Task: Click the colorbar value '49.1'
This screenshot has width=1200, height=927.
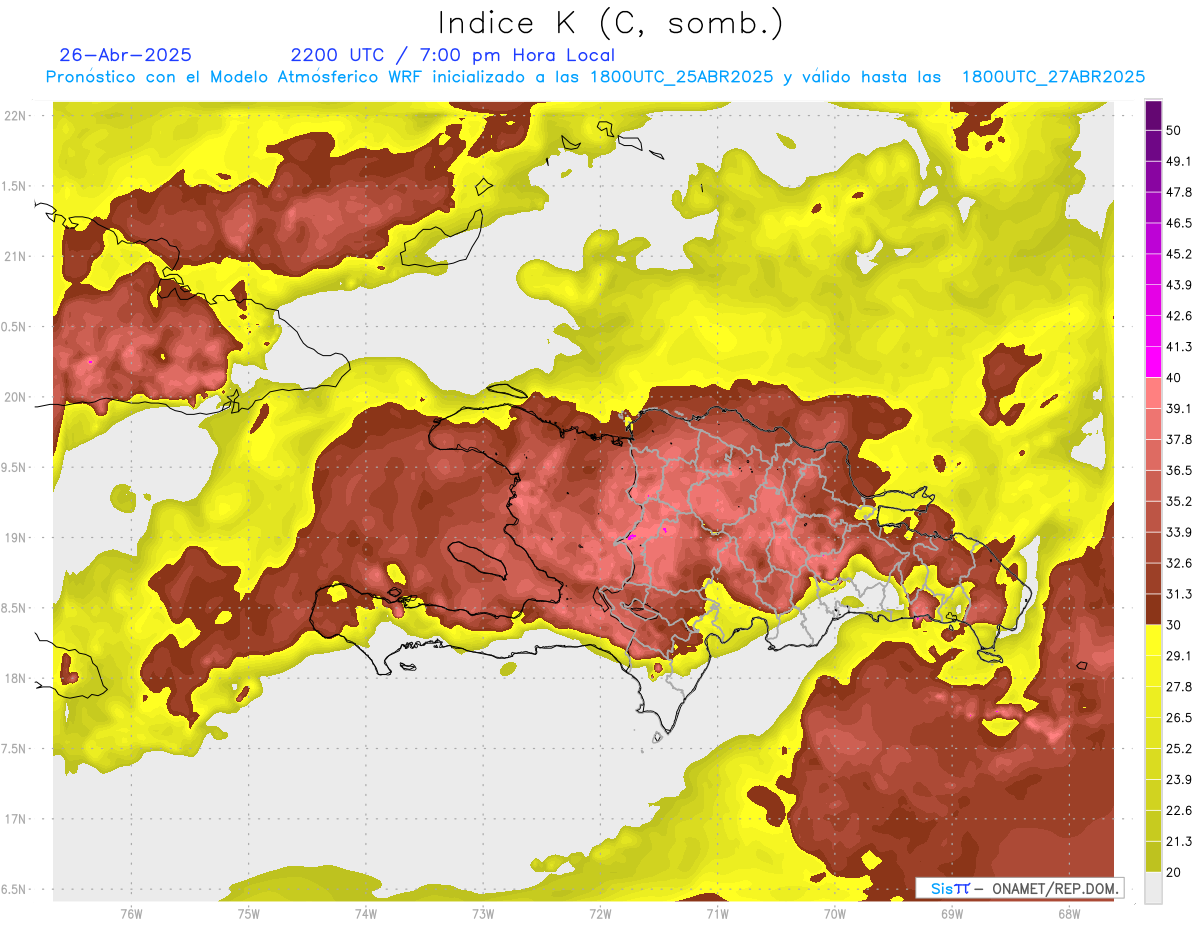Action: pos(1179,161)
